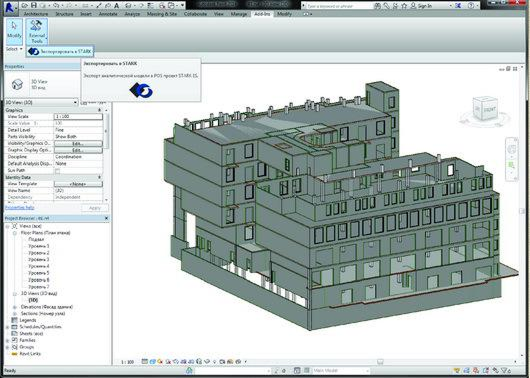Open the Revit application menu R logo
This screenshot has height=378, width=530.
point(10,6)
